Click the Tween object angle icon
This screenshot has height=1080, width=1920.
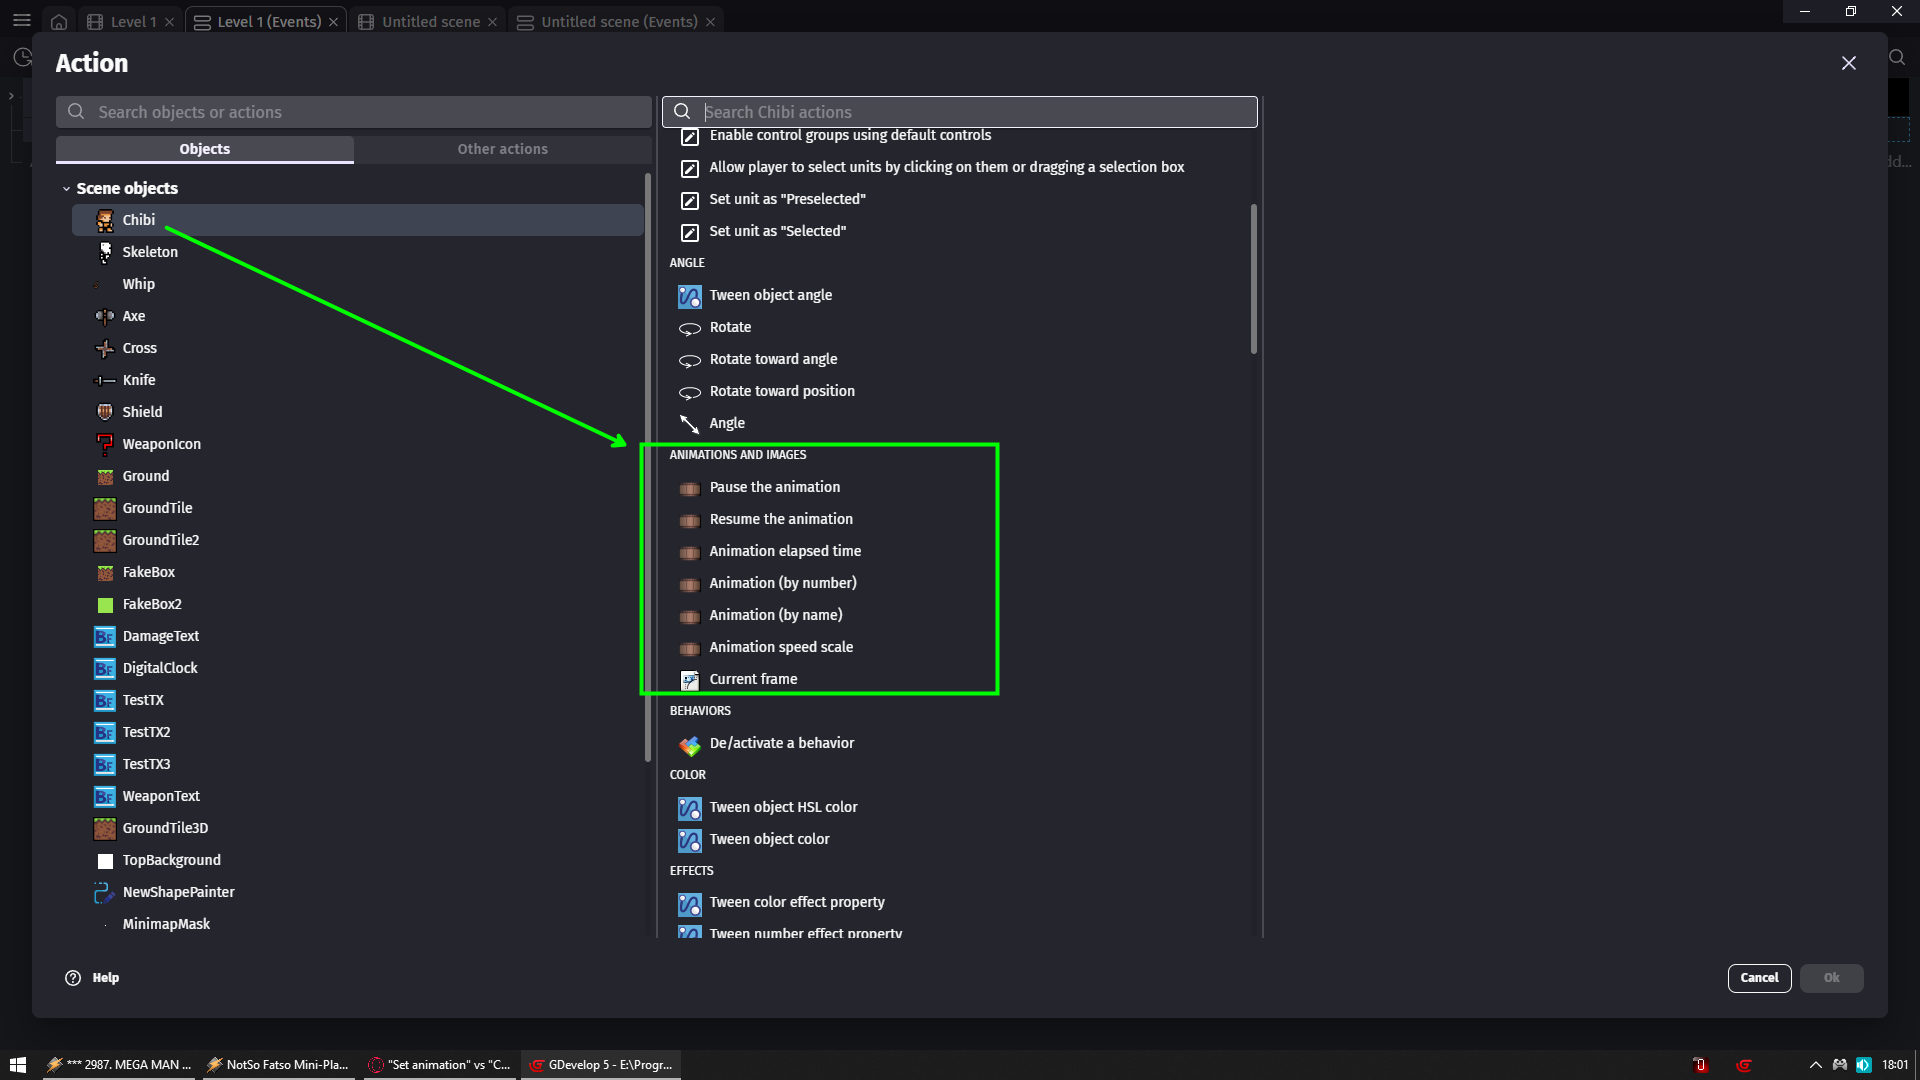(689, 295)
